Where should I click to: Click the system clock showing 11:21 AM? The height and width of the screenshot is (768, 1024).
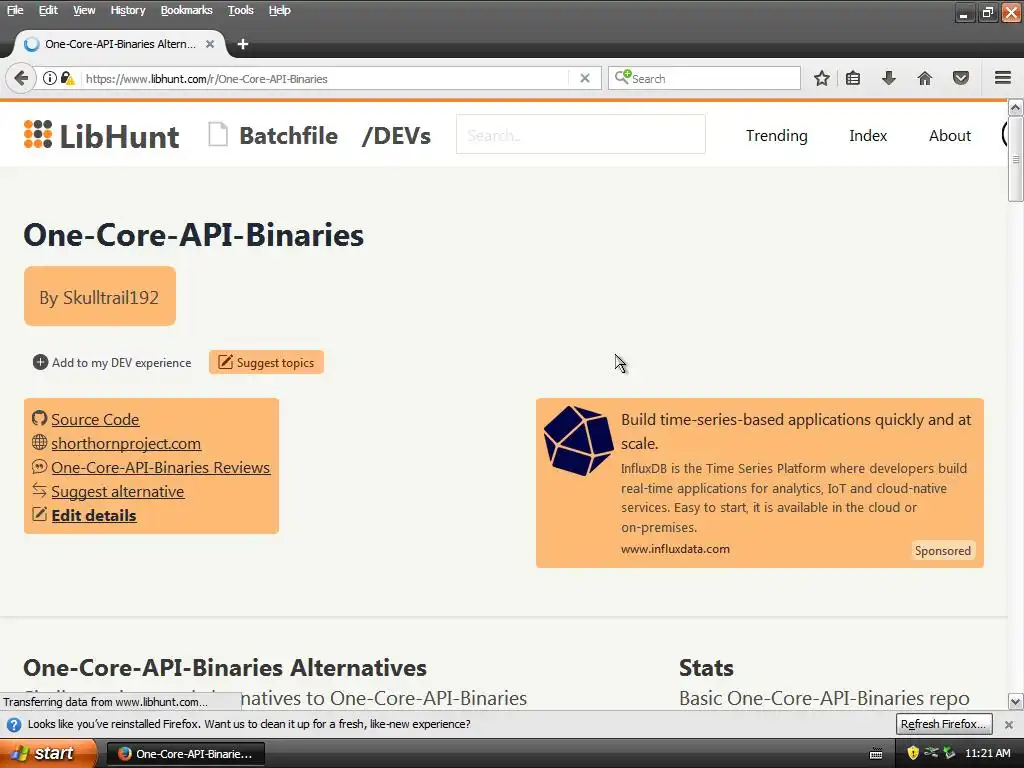click(x=987, y=753)
